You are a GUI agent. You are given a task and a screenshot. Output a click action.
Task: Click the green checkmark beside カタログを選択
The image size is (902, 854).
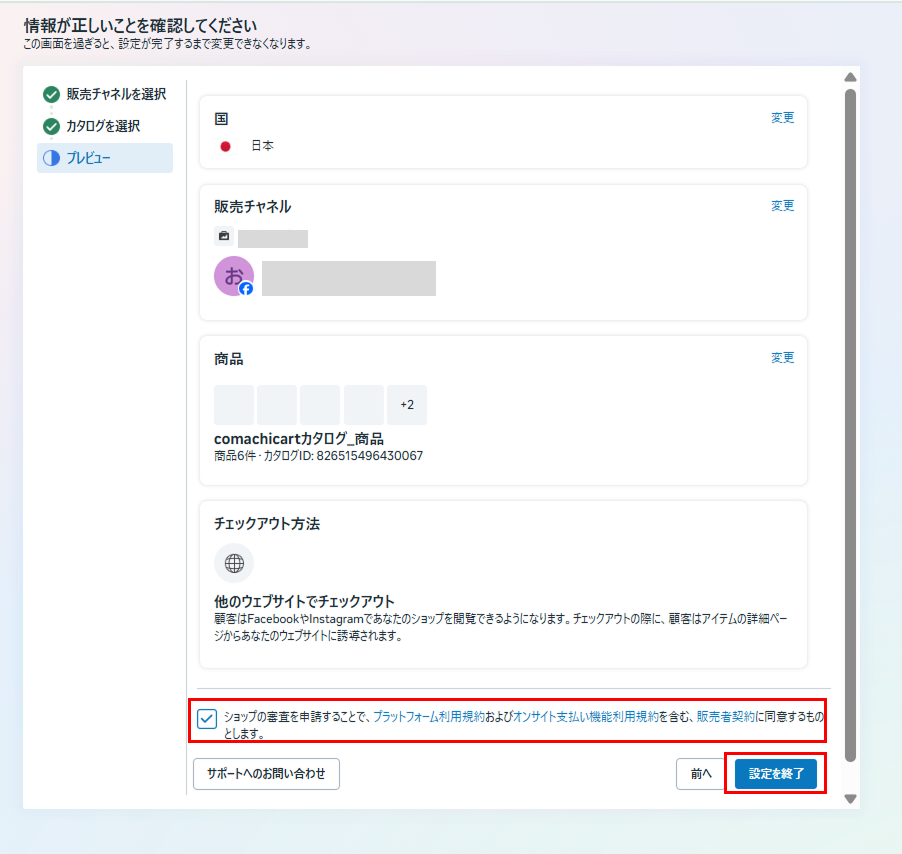coord(51,127)
